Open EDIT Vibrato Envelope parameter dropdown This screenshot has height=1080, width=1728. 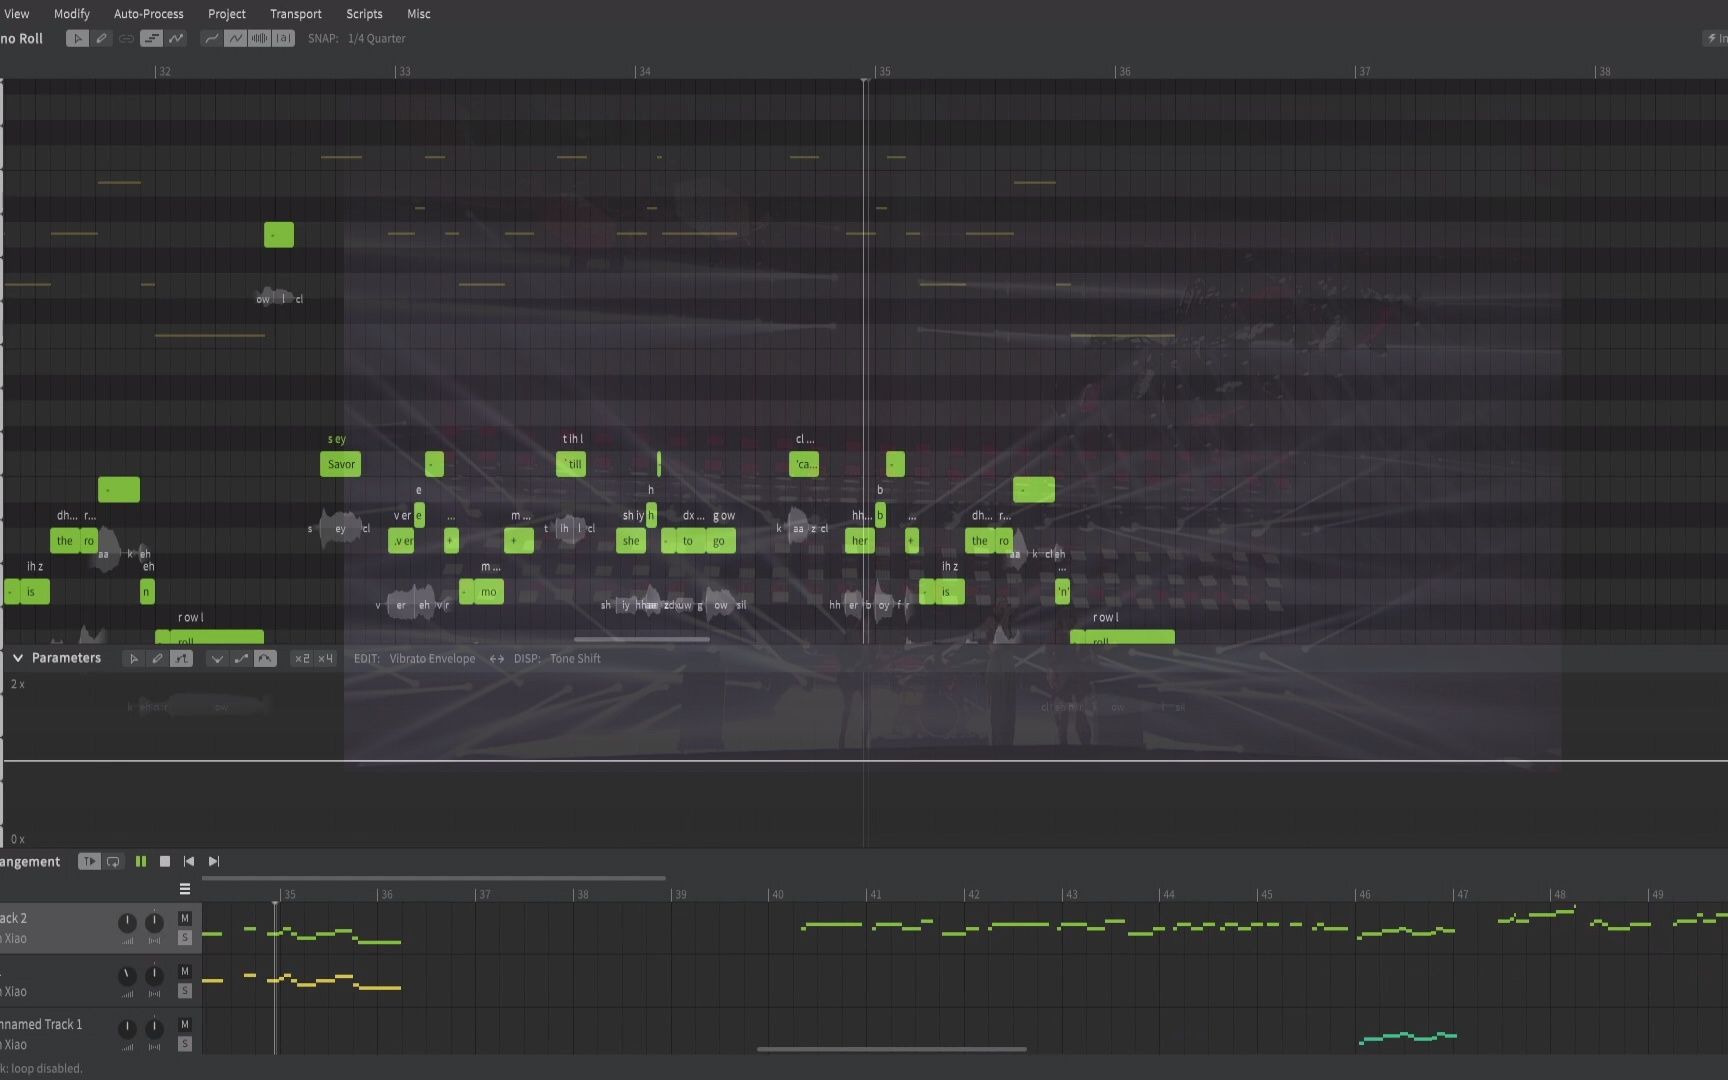click(432, 658)
